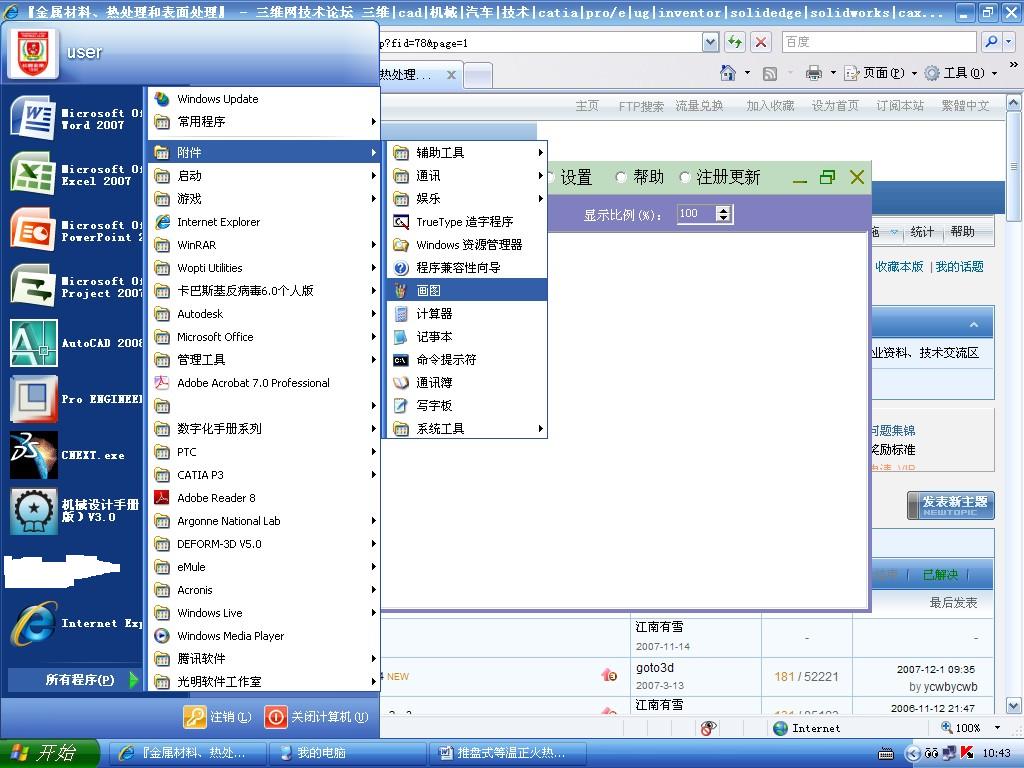Expand the 附件 submenu
The width and height of the screenshot is (1024, 768).
pos(264,152)
